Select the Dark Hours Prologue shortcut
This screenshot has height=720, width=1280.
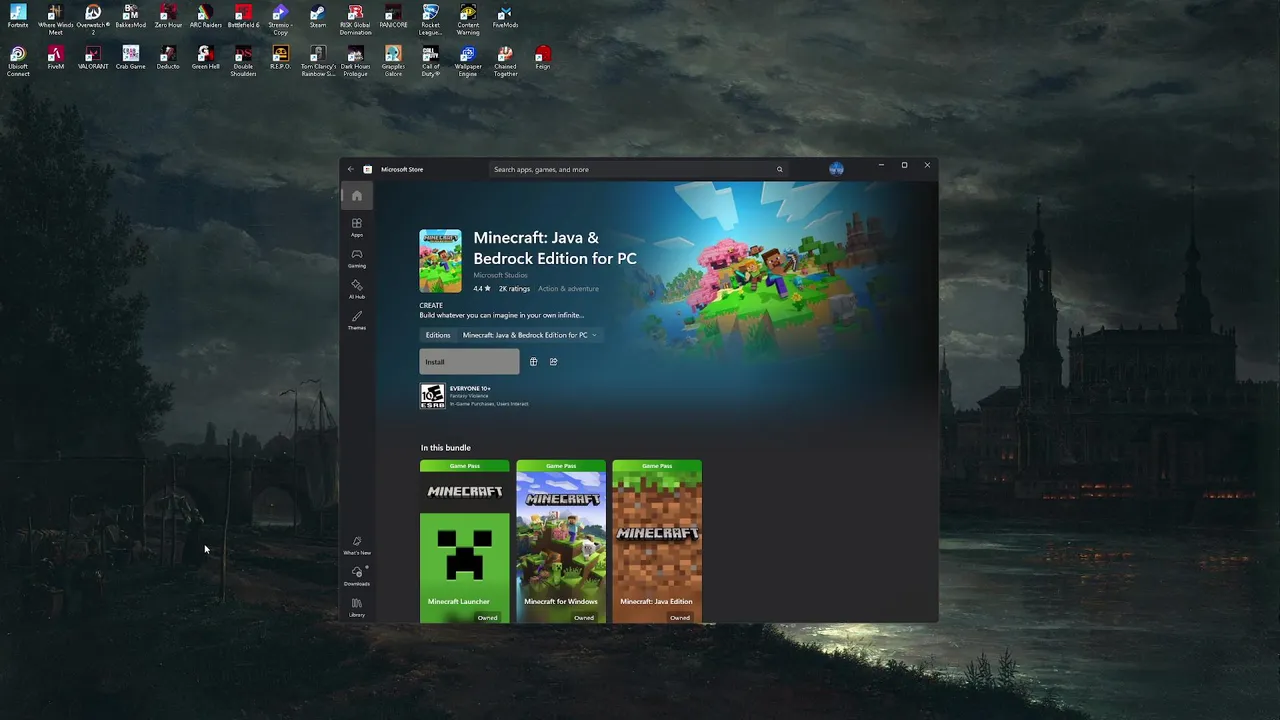point(355,61)
